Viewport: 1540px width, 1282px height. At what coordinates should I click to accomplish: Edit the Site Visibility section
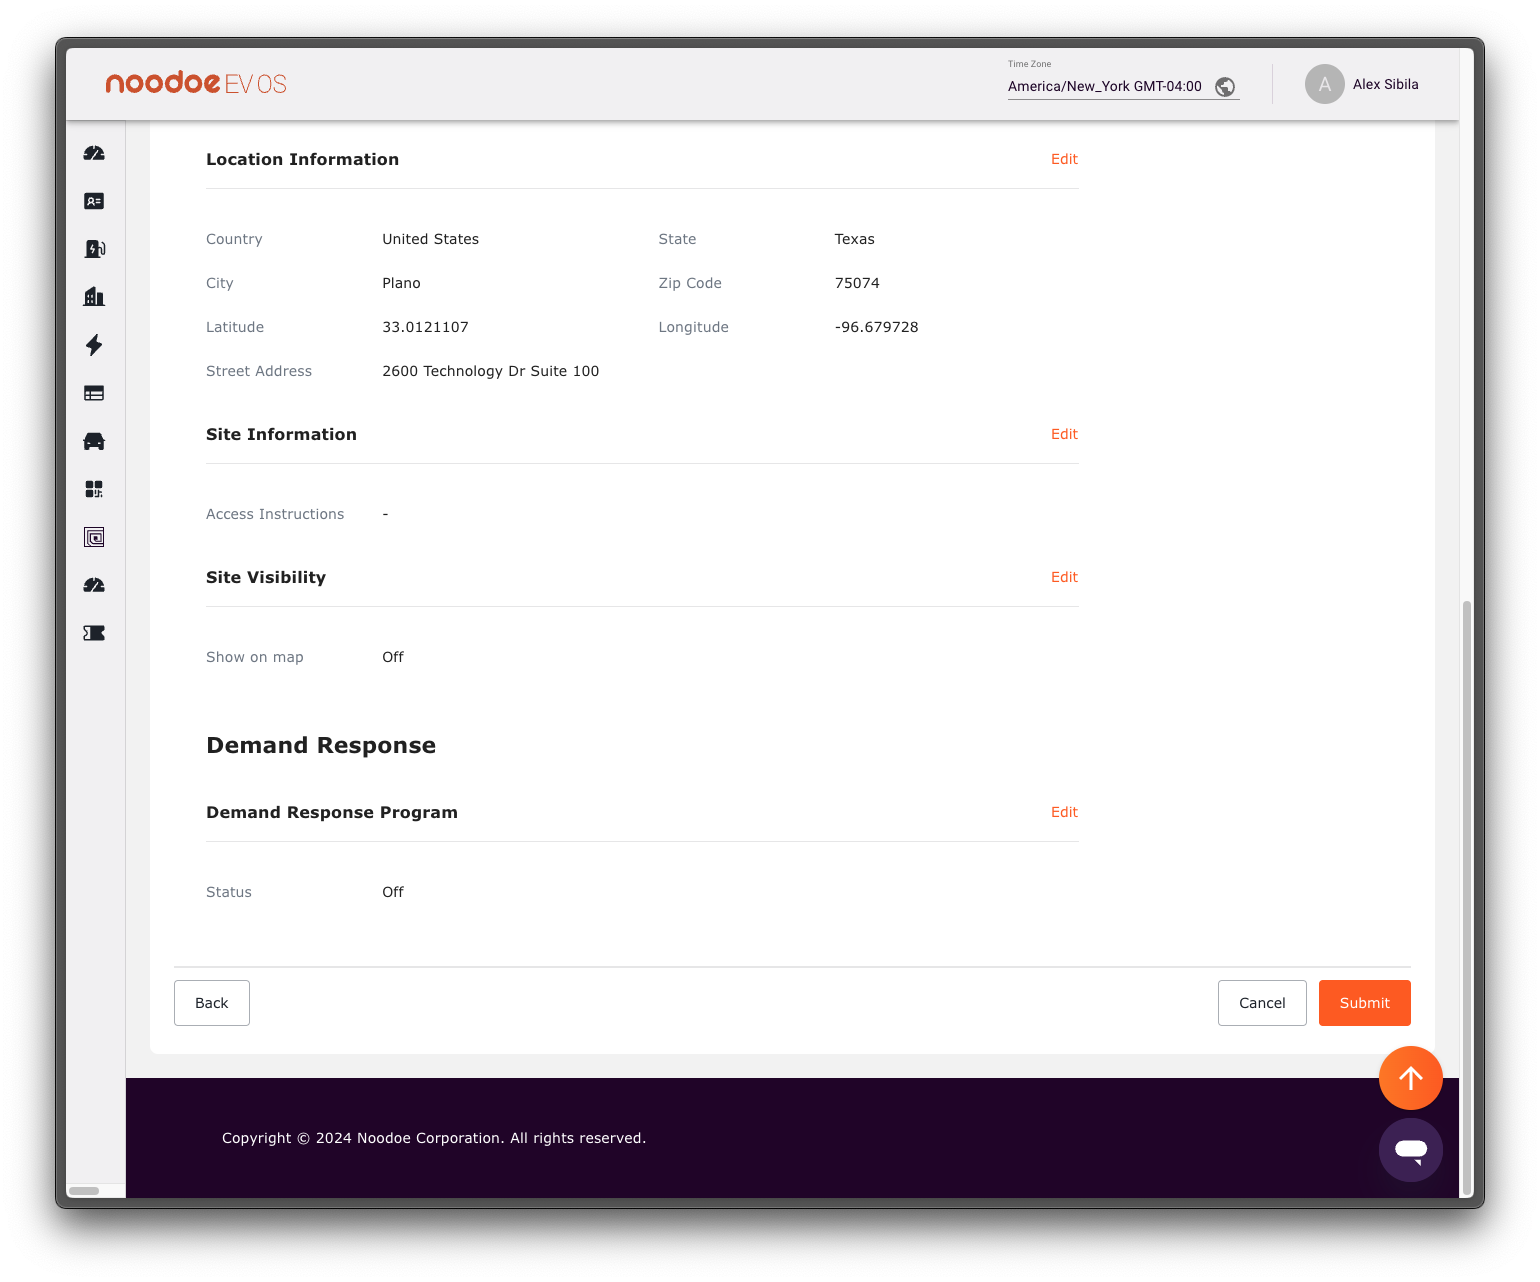click(x=1064, y=577)
